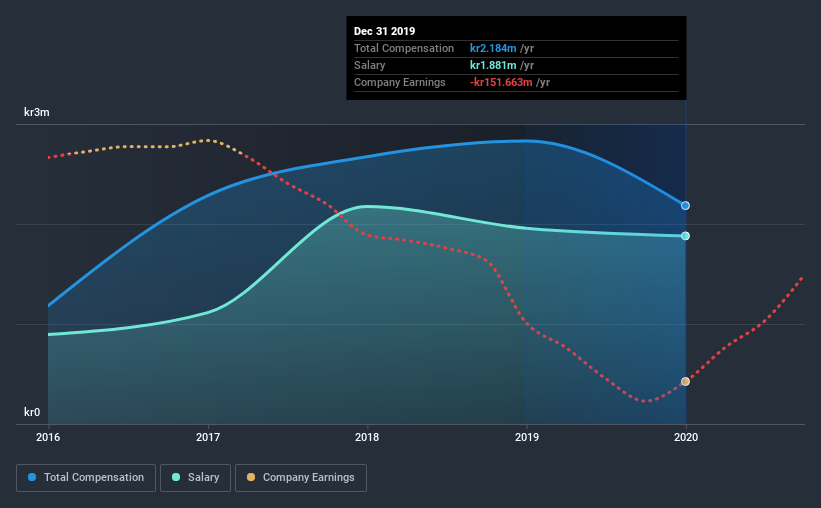Click the 2020 x-axis label

click(686, 437)
